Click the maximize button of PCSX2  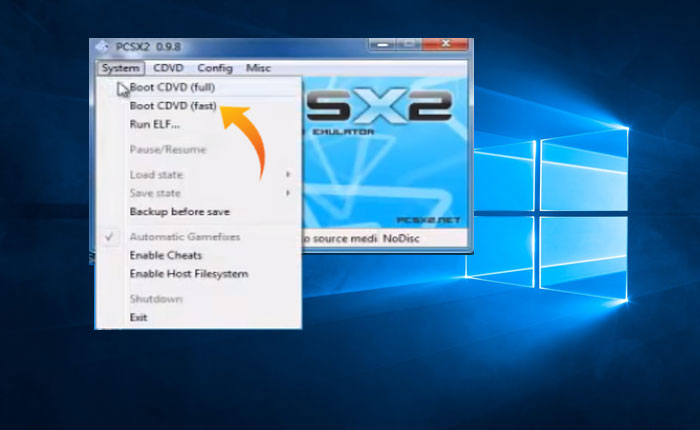click(x=408, y=44)
